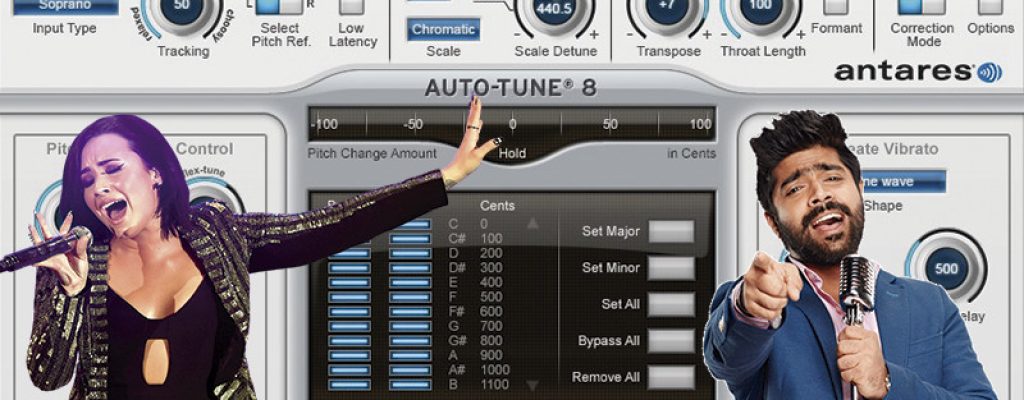Toggle the right-column button for note A
The width and height of the screenshot is (1024, 400).
click(x=410, y=355)
